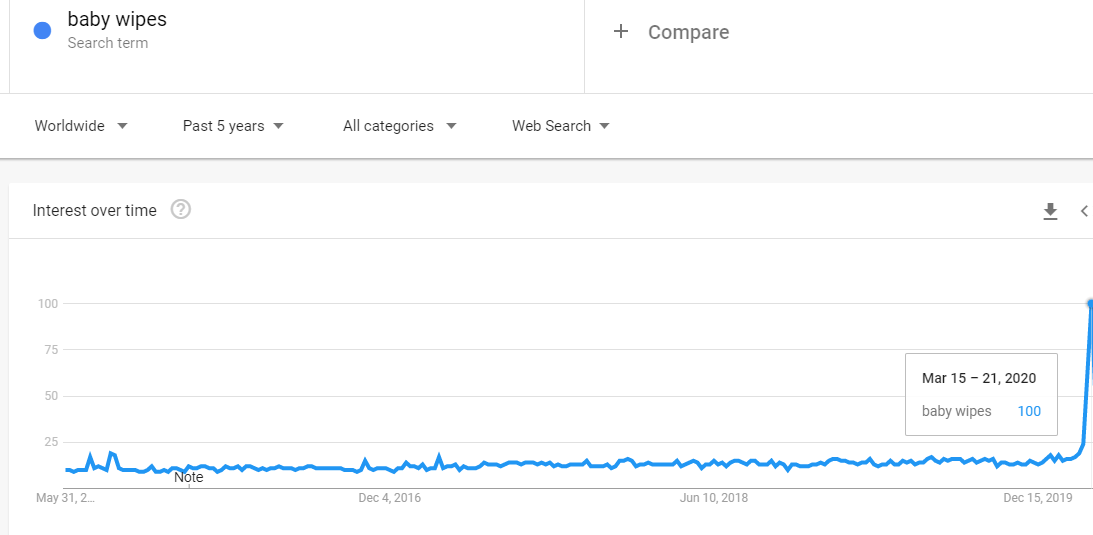Download the Interest over time chart data
1093x535 pixels.
1050,211
